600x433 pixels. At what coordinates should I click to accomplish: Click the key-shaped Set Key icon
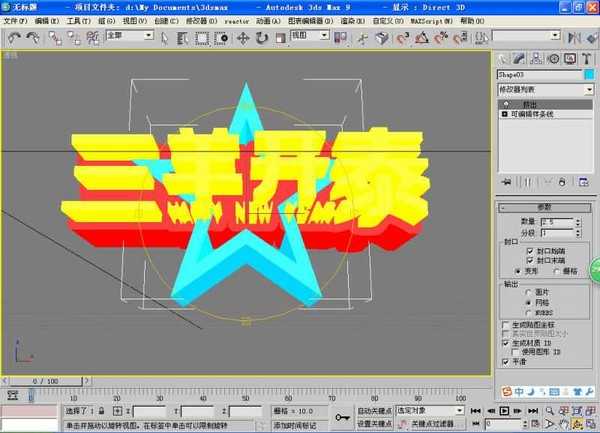343,416
